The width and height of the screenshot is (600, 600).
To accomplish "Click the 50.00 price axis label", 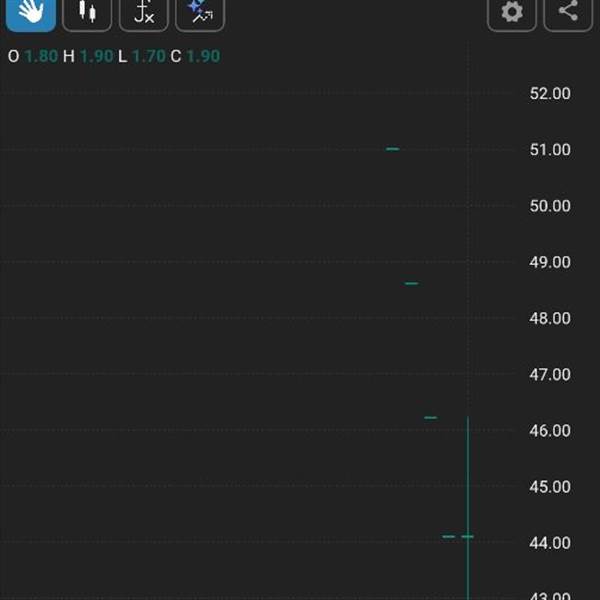I will tap(550, 206).
